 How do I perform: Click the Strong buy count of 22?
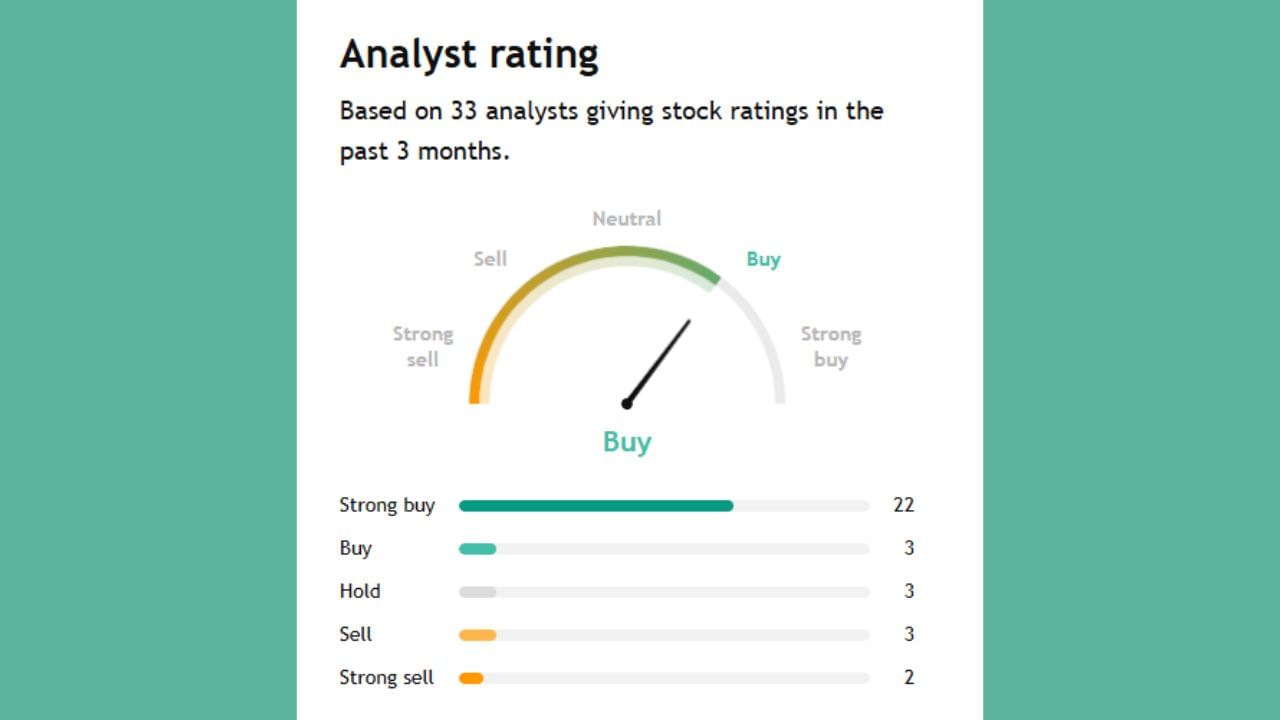904,505
